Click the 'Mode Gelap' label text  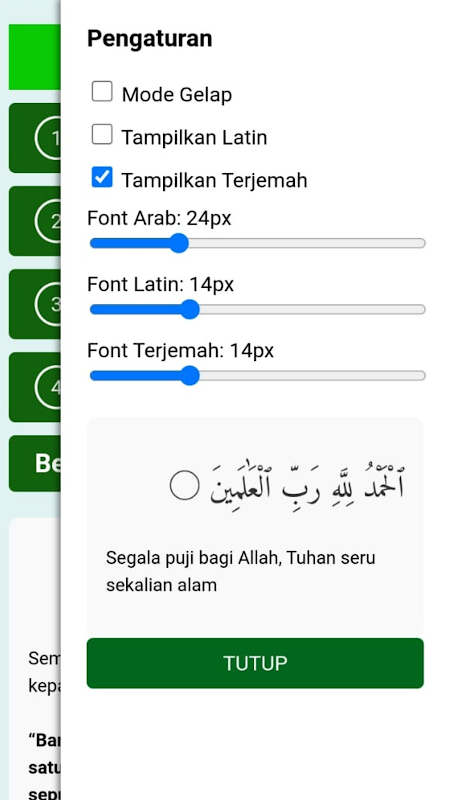tap(177, 95)
